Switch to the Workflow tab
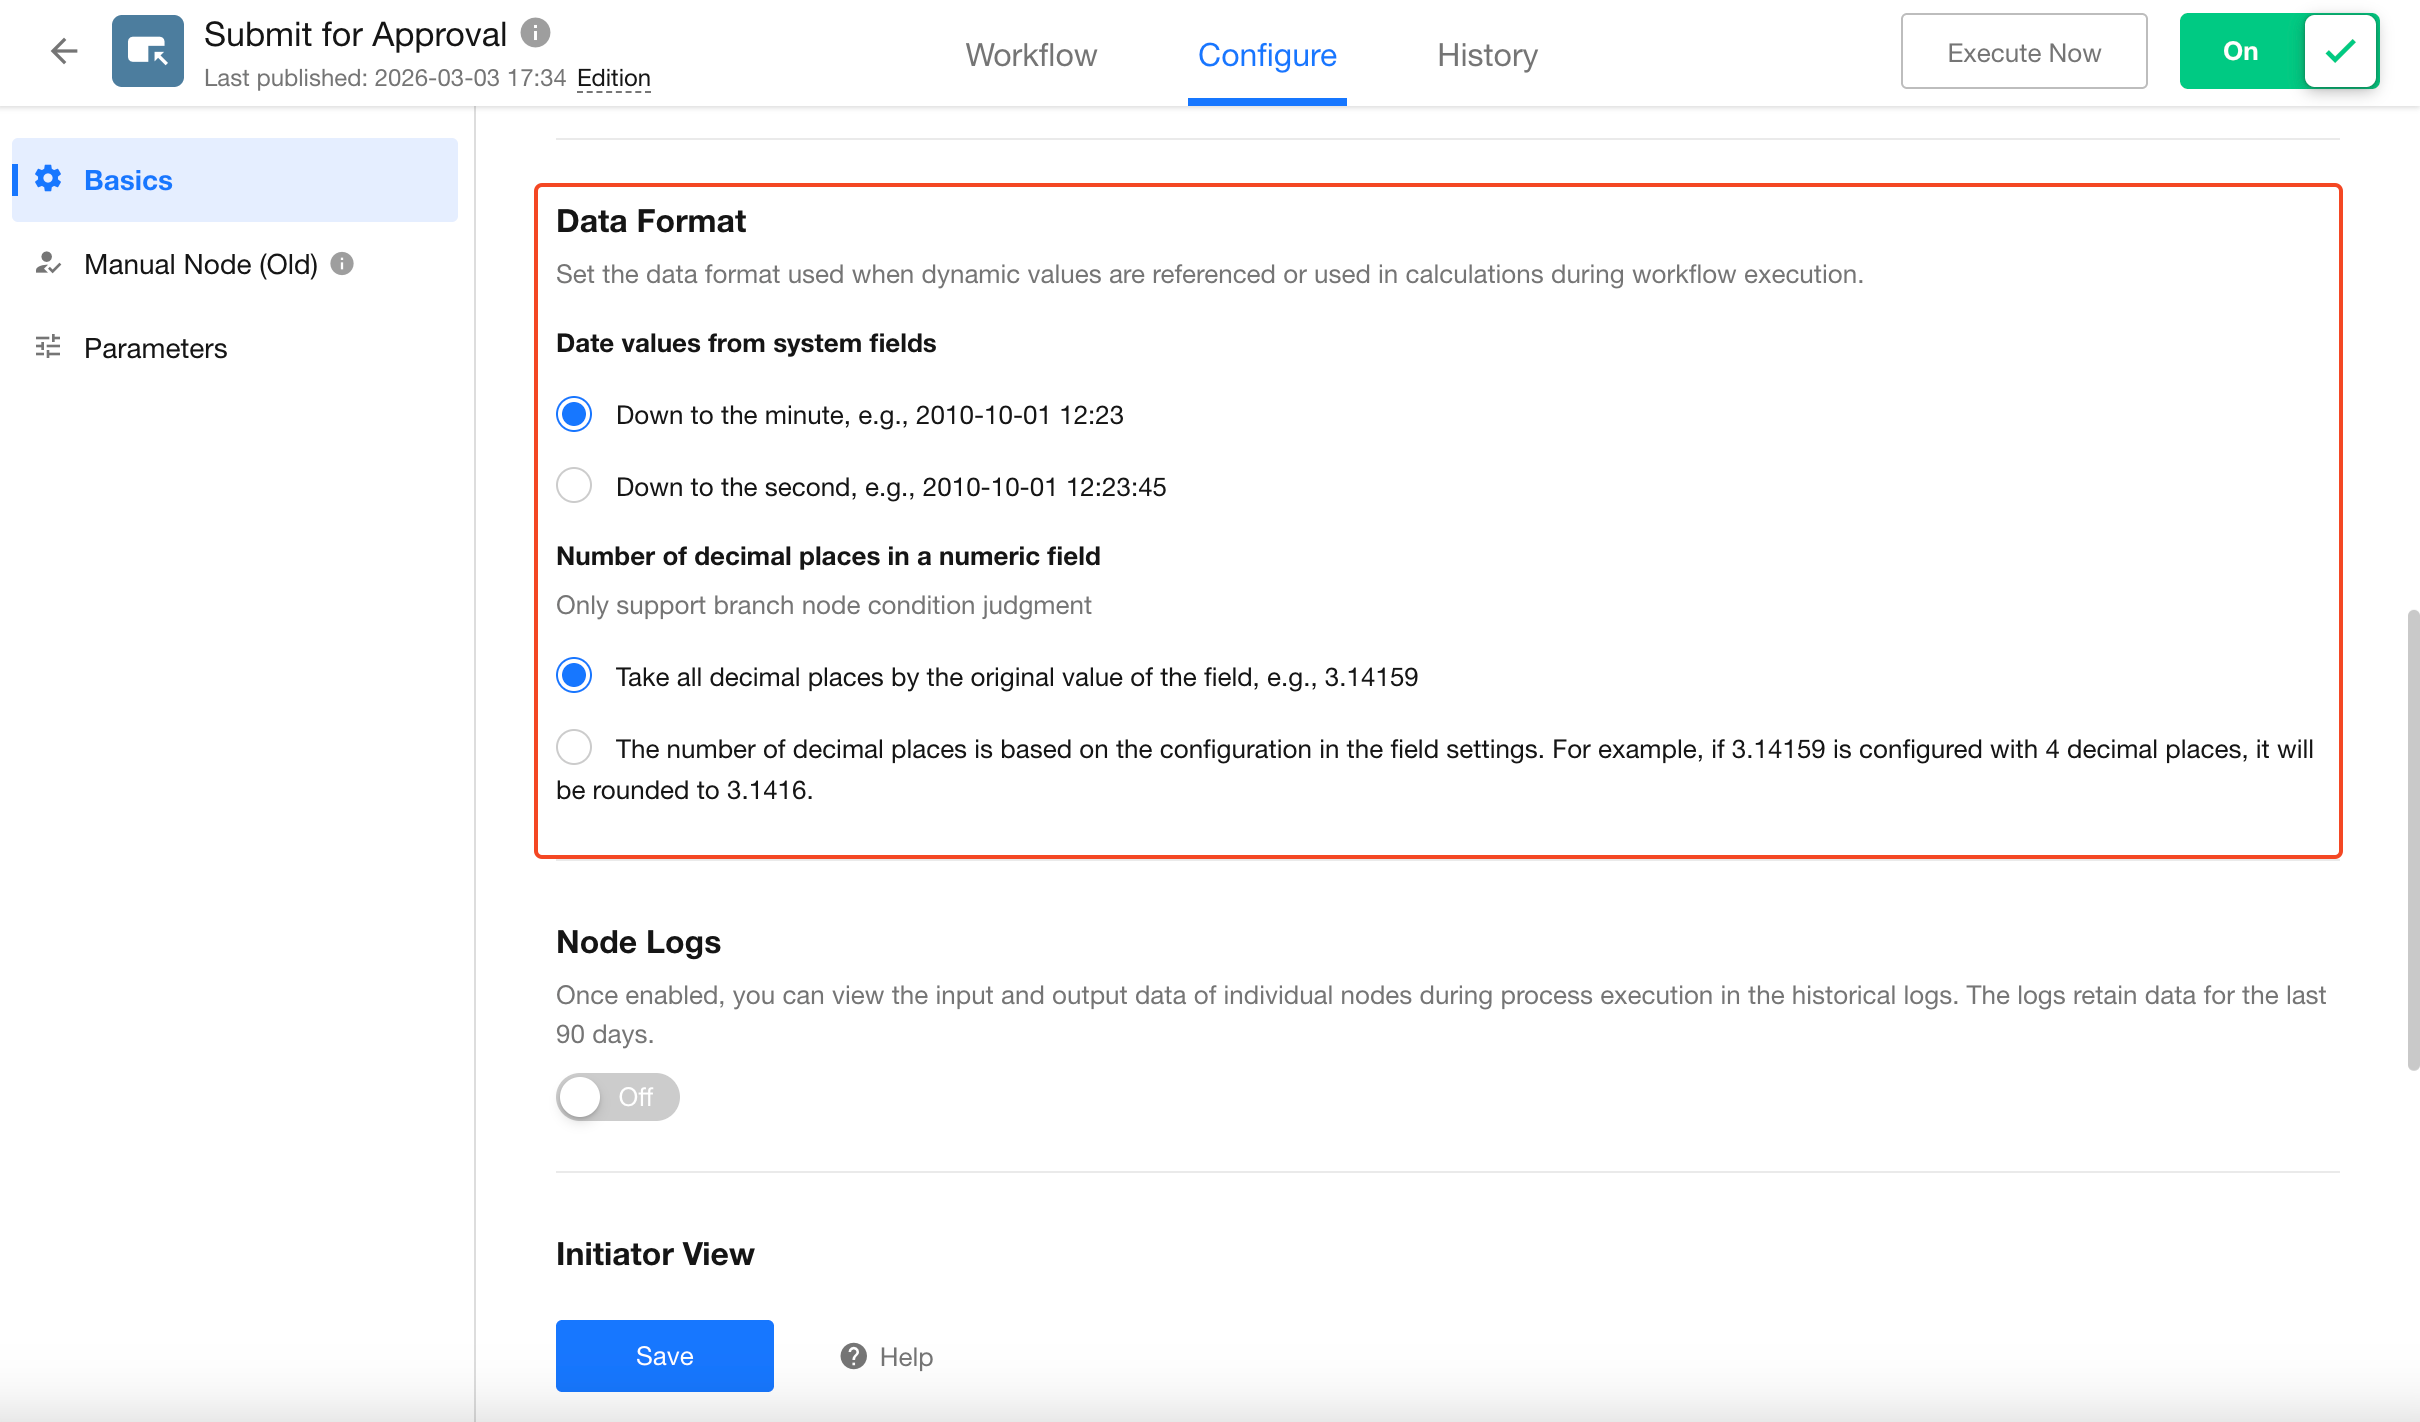Image resolution: width=2420 pixels, height=1422 pixels. [1031, 54]
